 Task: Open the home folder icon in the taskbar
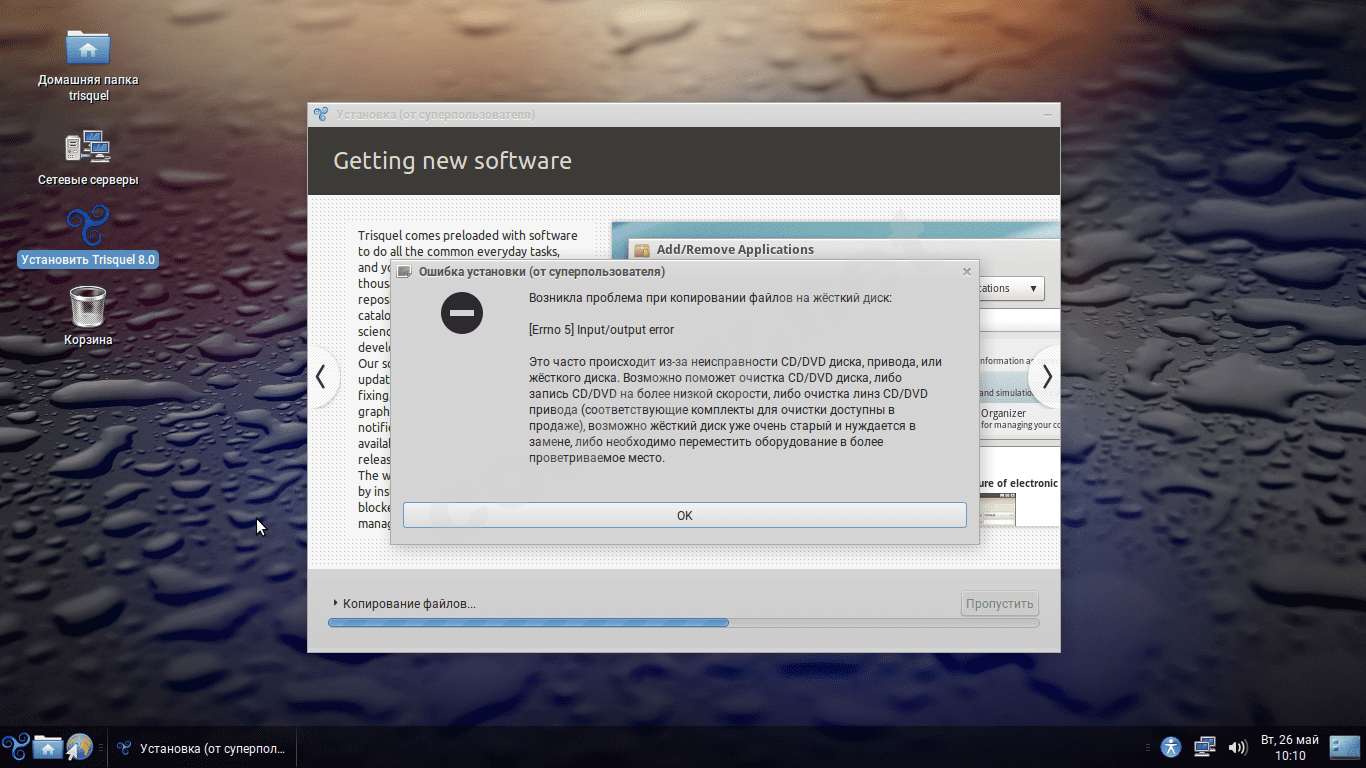pos(47,747)
